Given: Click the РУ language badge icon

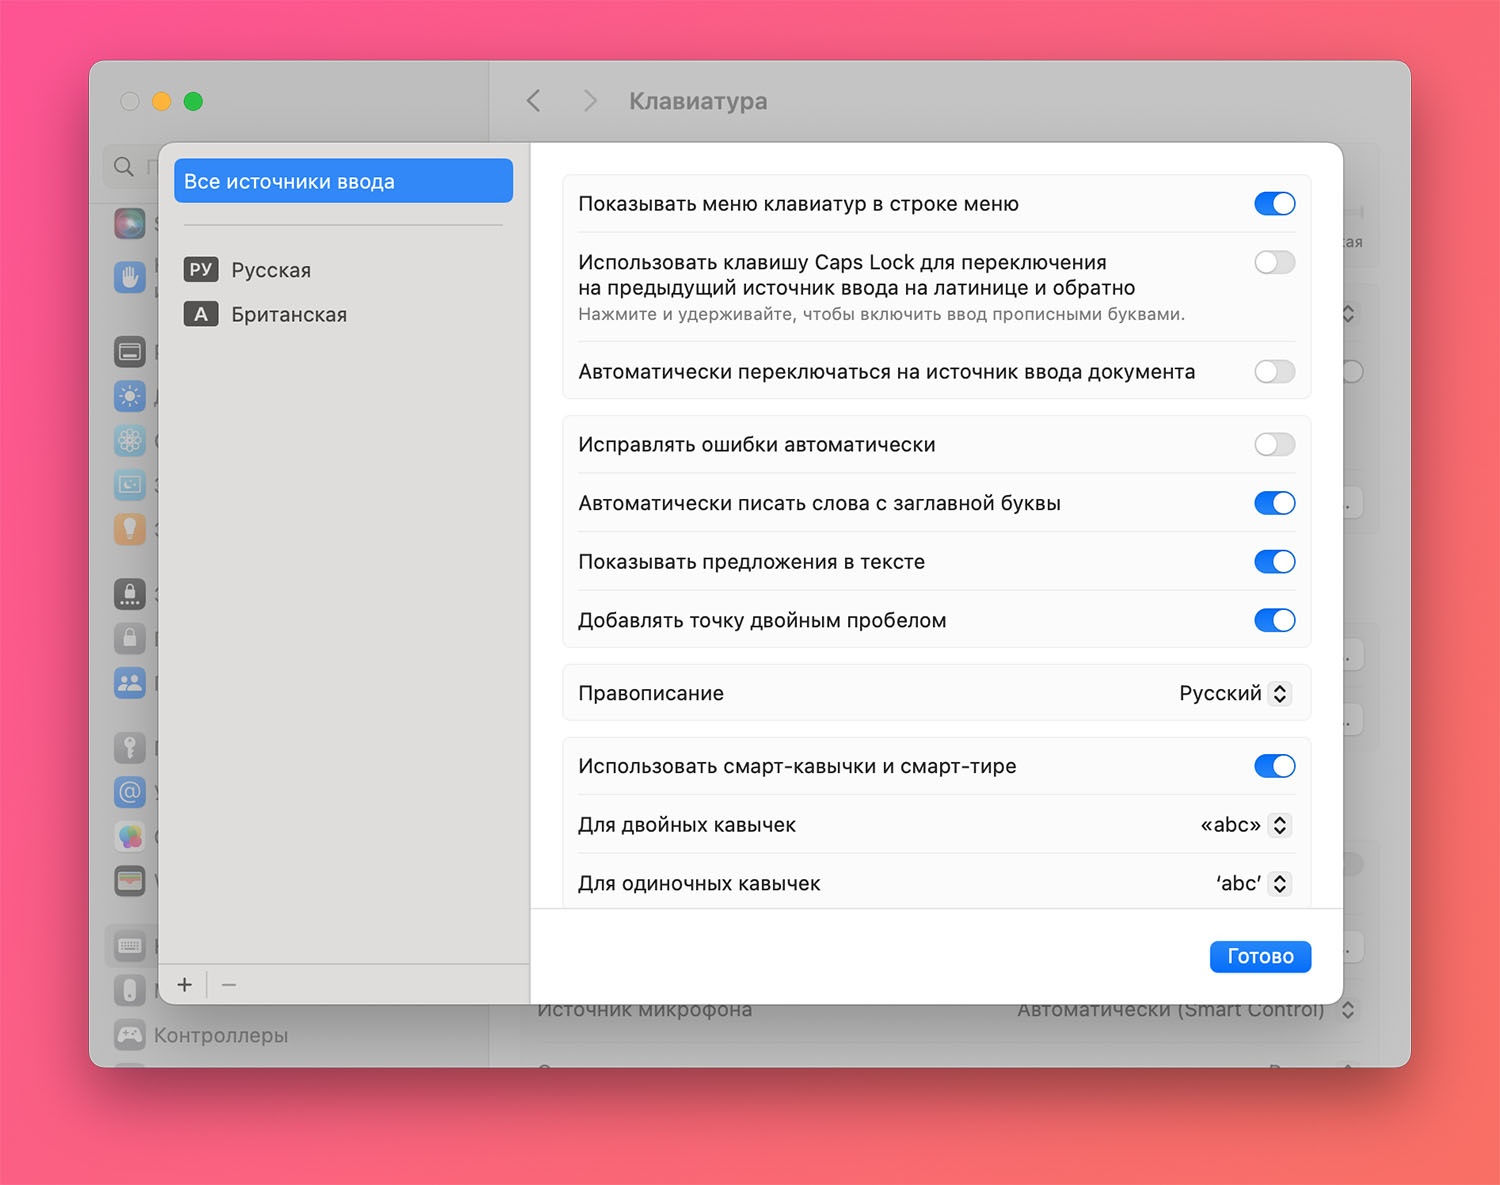Looking at the screenshot, I should click(201, 270).
